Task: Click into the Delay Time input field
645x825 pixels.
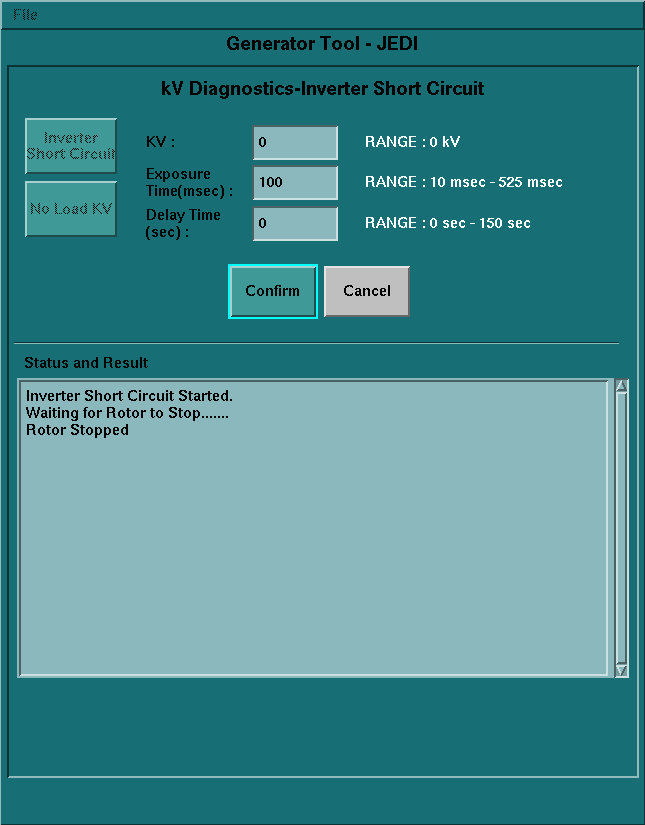Action: pos(295,223)
